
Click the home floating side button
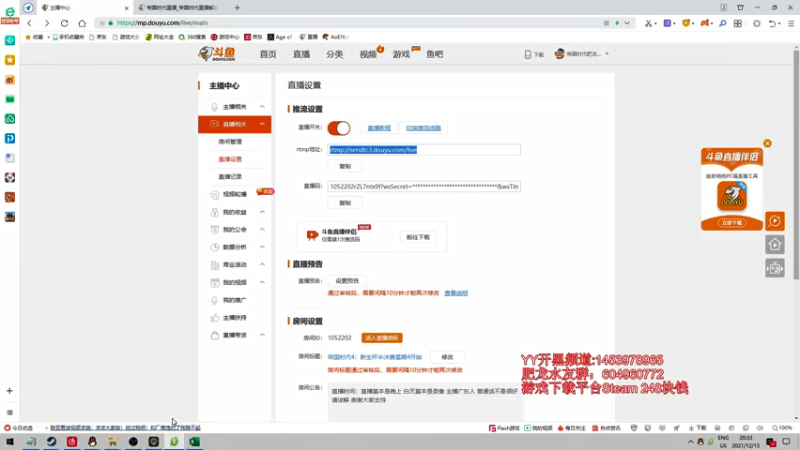(774, 245)
